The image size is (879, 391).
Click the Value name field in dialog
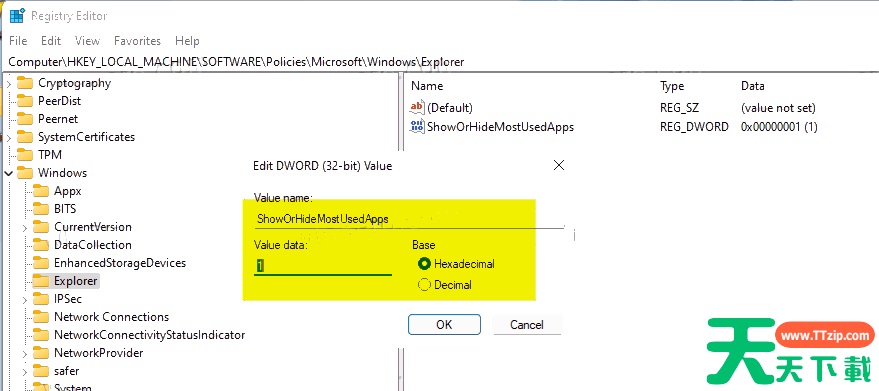[x=409, y=219]
